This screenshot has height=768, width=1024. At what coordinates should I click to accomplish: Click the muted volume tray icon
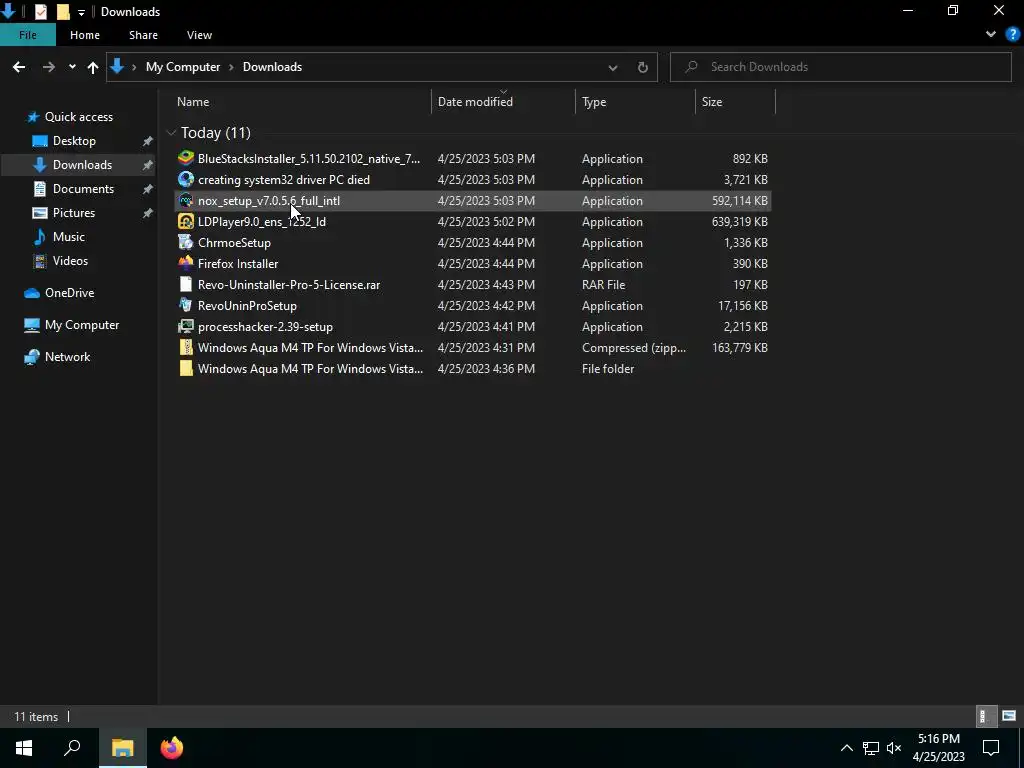pyautogui.click(x=894, y=748)
